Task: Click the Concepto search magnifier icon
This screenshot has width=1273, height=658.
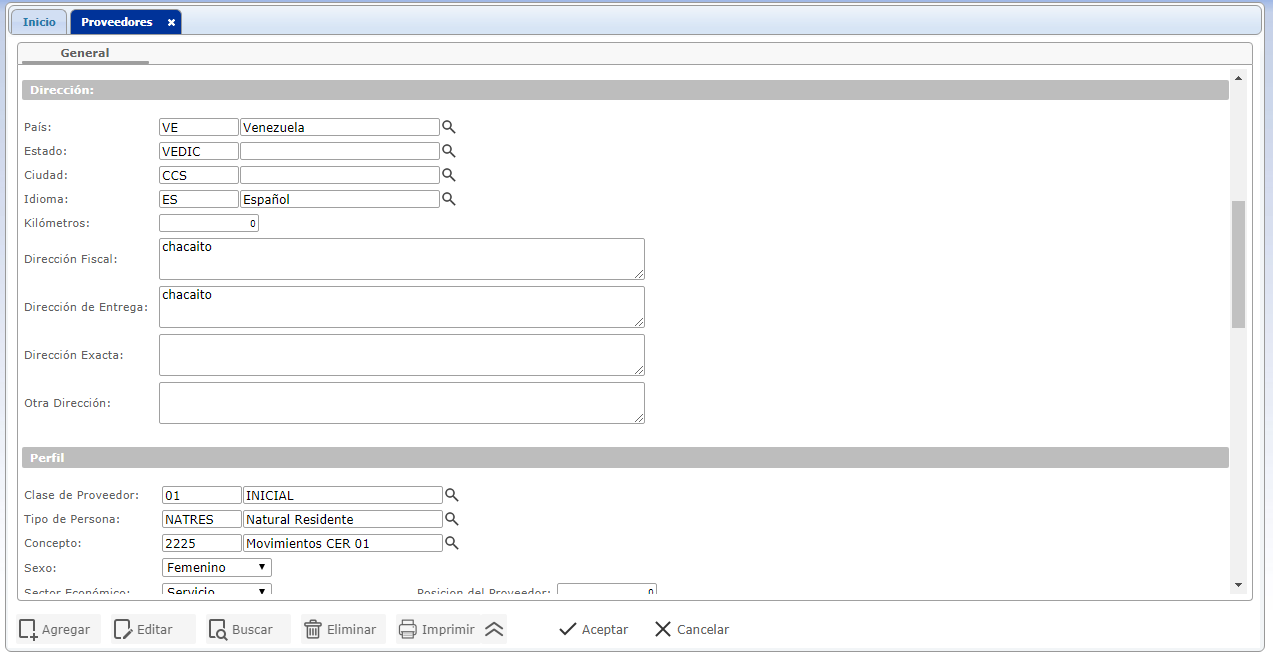Action: (x=451, y=543)
